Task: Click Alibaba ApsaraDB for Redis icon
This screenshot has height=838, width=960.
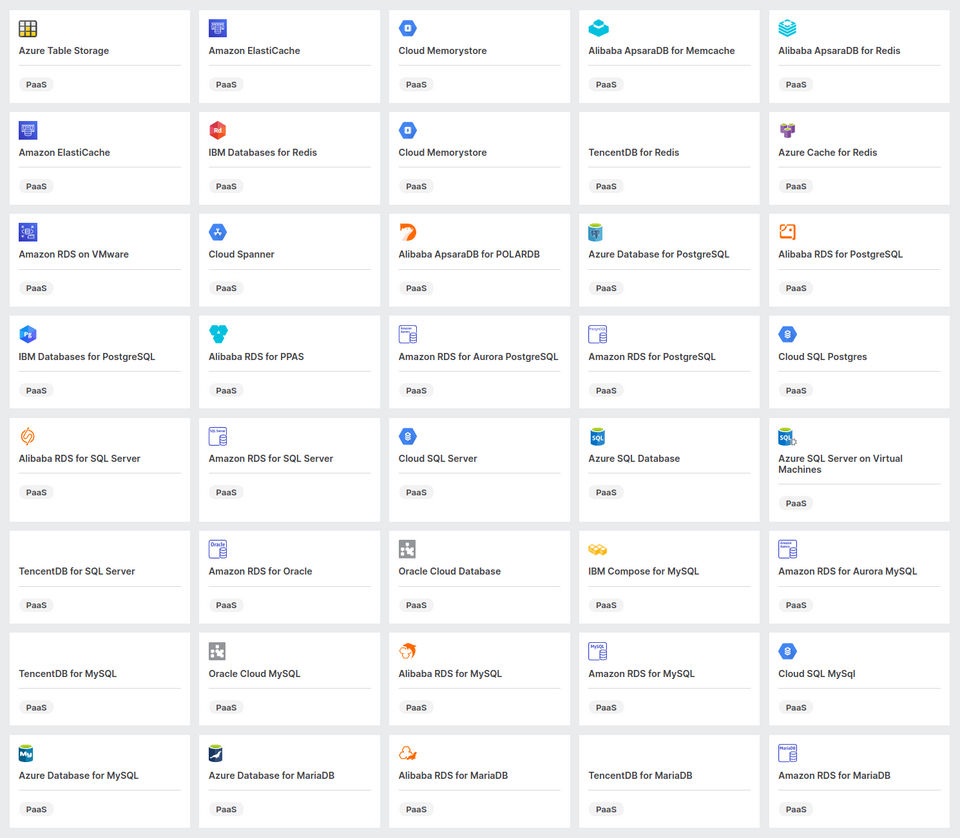Action: (787, 28)
